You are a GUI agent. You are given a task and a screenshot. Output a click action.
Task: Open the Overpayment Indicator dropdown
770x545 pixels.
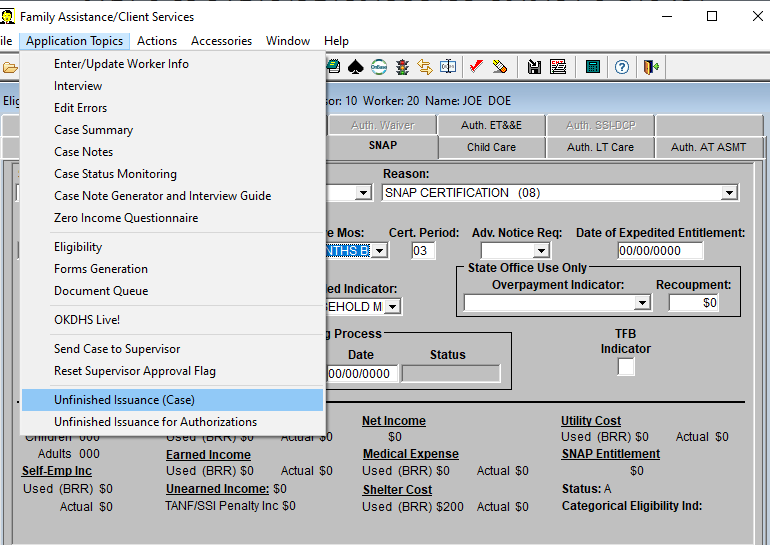[x=642, y=302]
